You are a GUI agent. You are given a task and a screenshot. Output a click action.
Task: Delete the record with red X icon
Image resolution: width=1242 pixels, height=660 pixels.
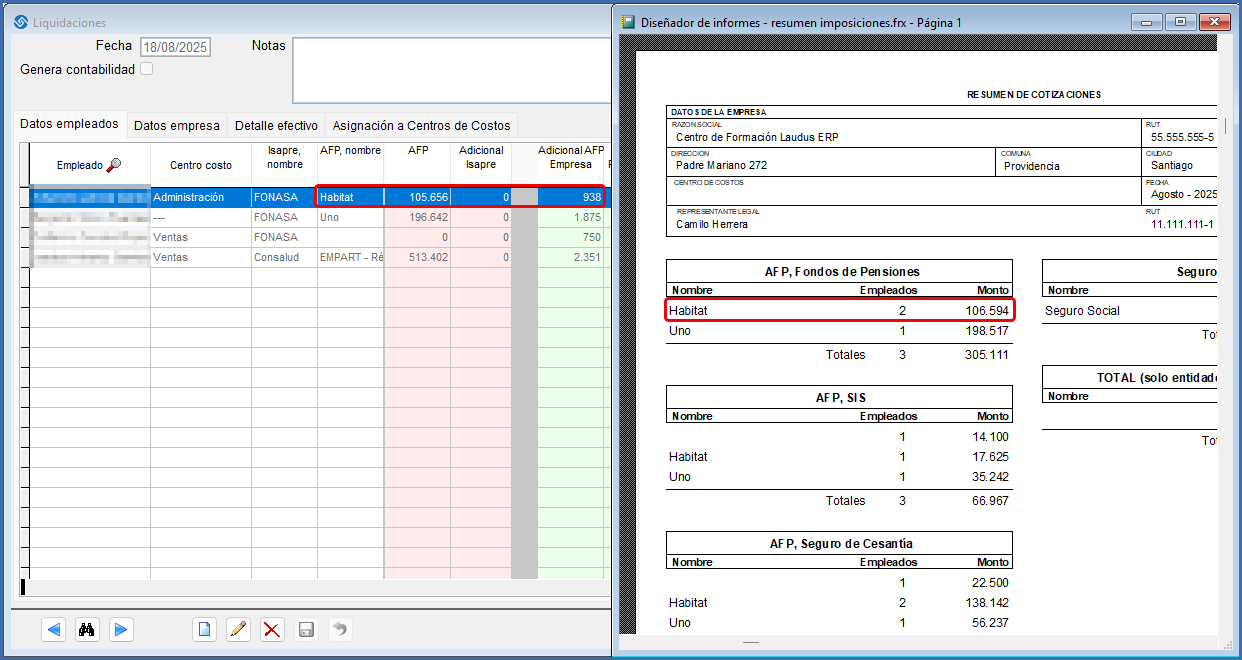[272, 629]
